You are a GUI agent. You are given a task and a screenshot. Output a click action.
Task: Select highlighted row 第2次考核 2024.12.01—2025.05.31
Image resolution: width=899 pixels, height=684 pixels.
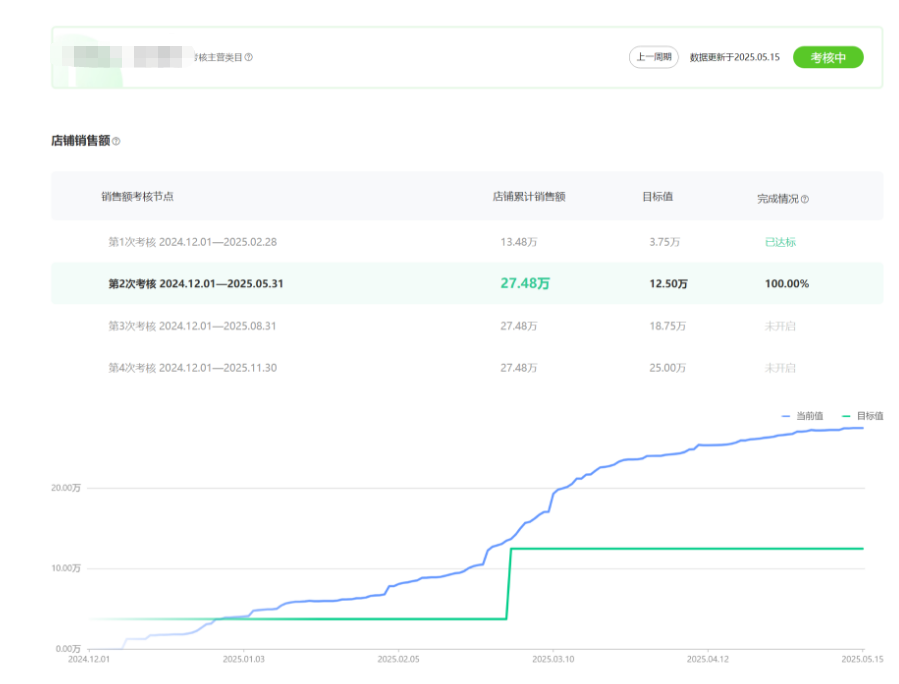coord(196,284)
